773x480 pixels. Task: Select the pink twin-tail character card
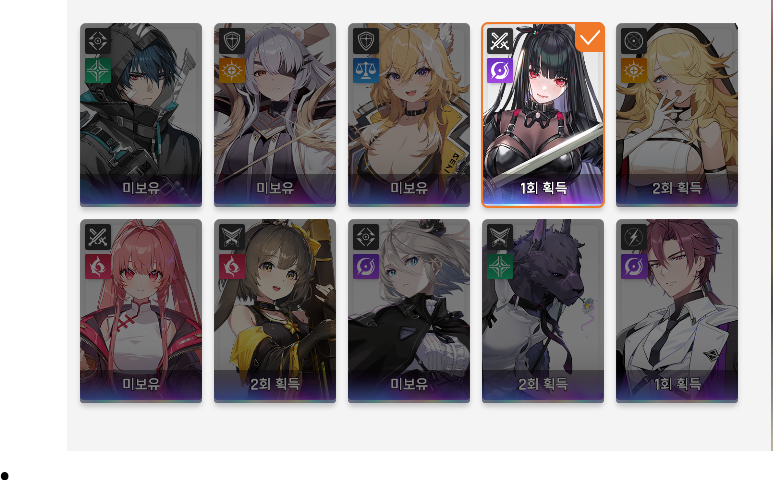click(x=141, y=311)
